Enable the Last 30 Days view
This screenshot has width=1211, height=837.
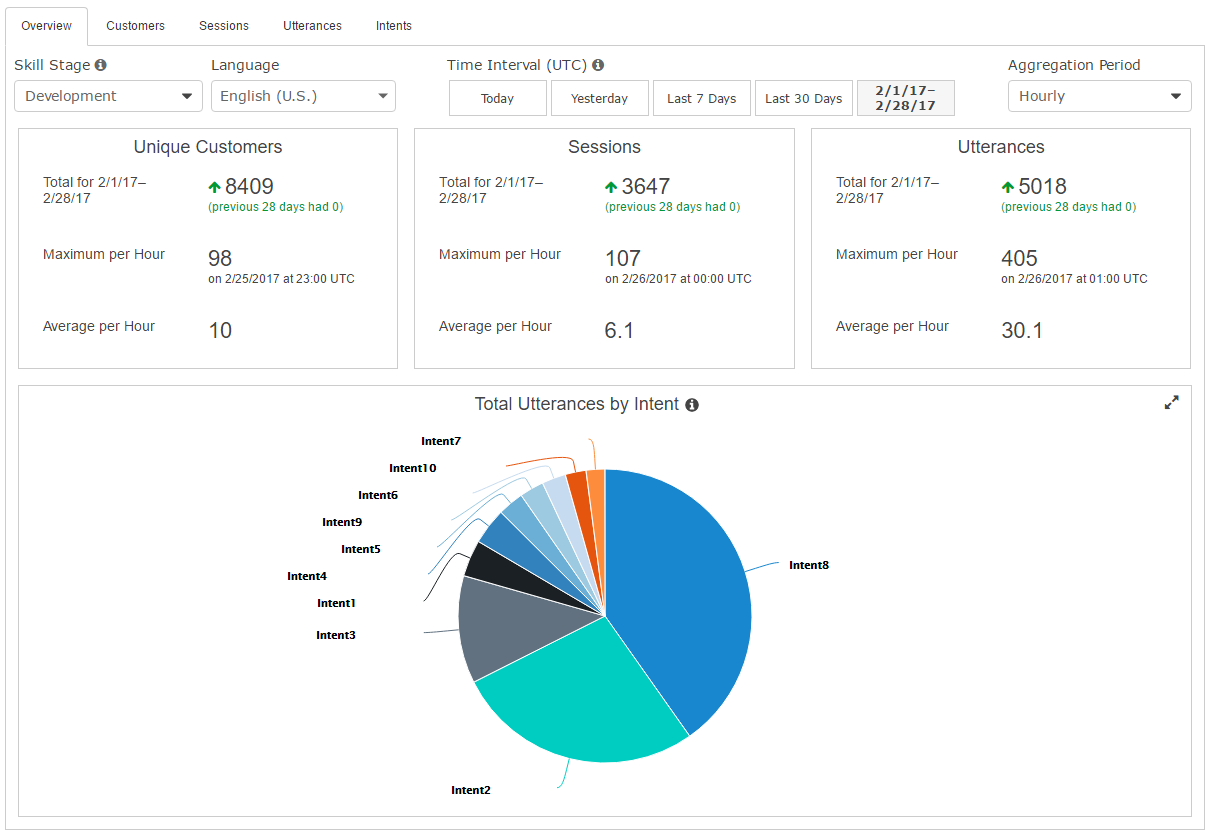pyautogui.click(x=803, y=97)
